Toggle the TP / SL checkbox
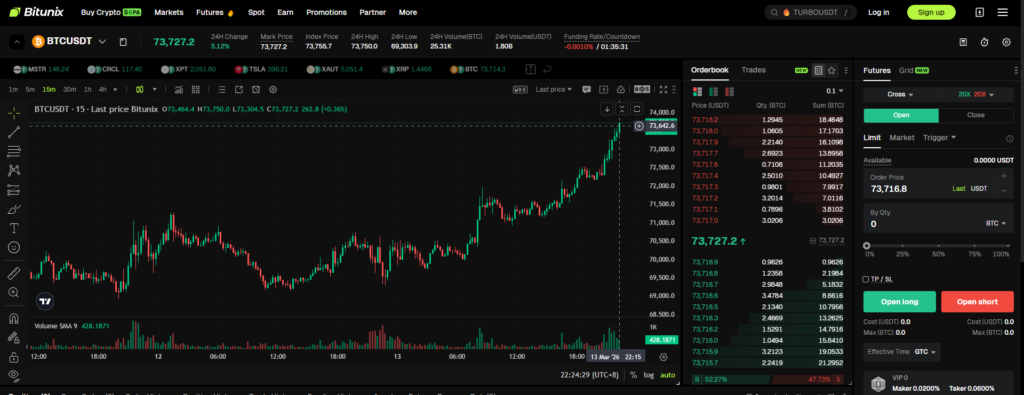 click(866, 279)
